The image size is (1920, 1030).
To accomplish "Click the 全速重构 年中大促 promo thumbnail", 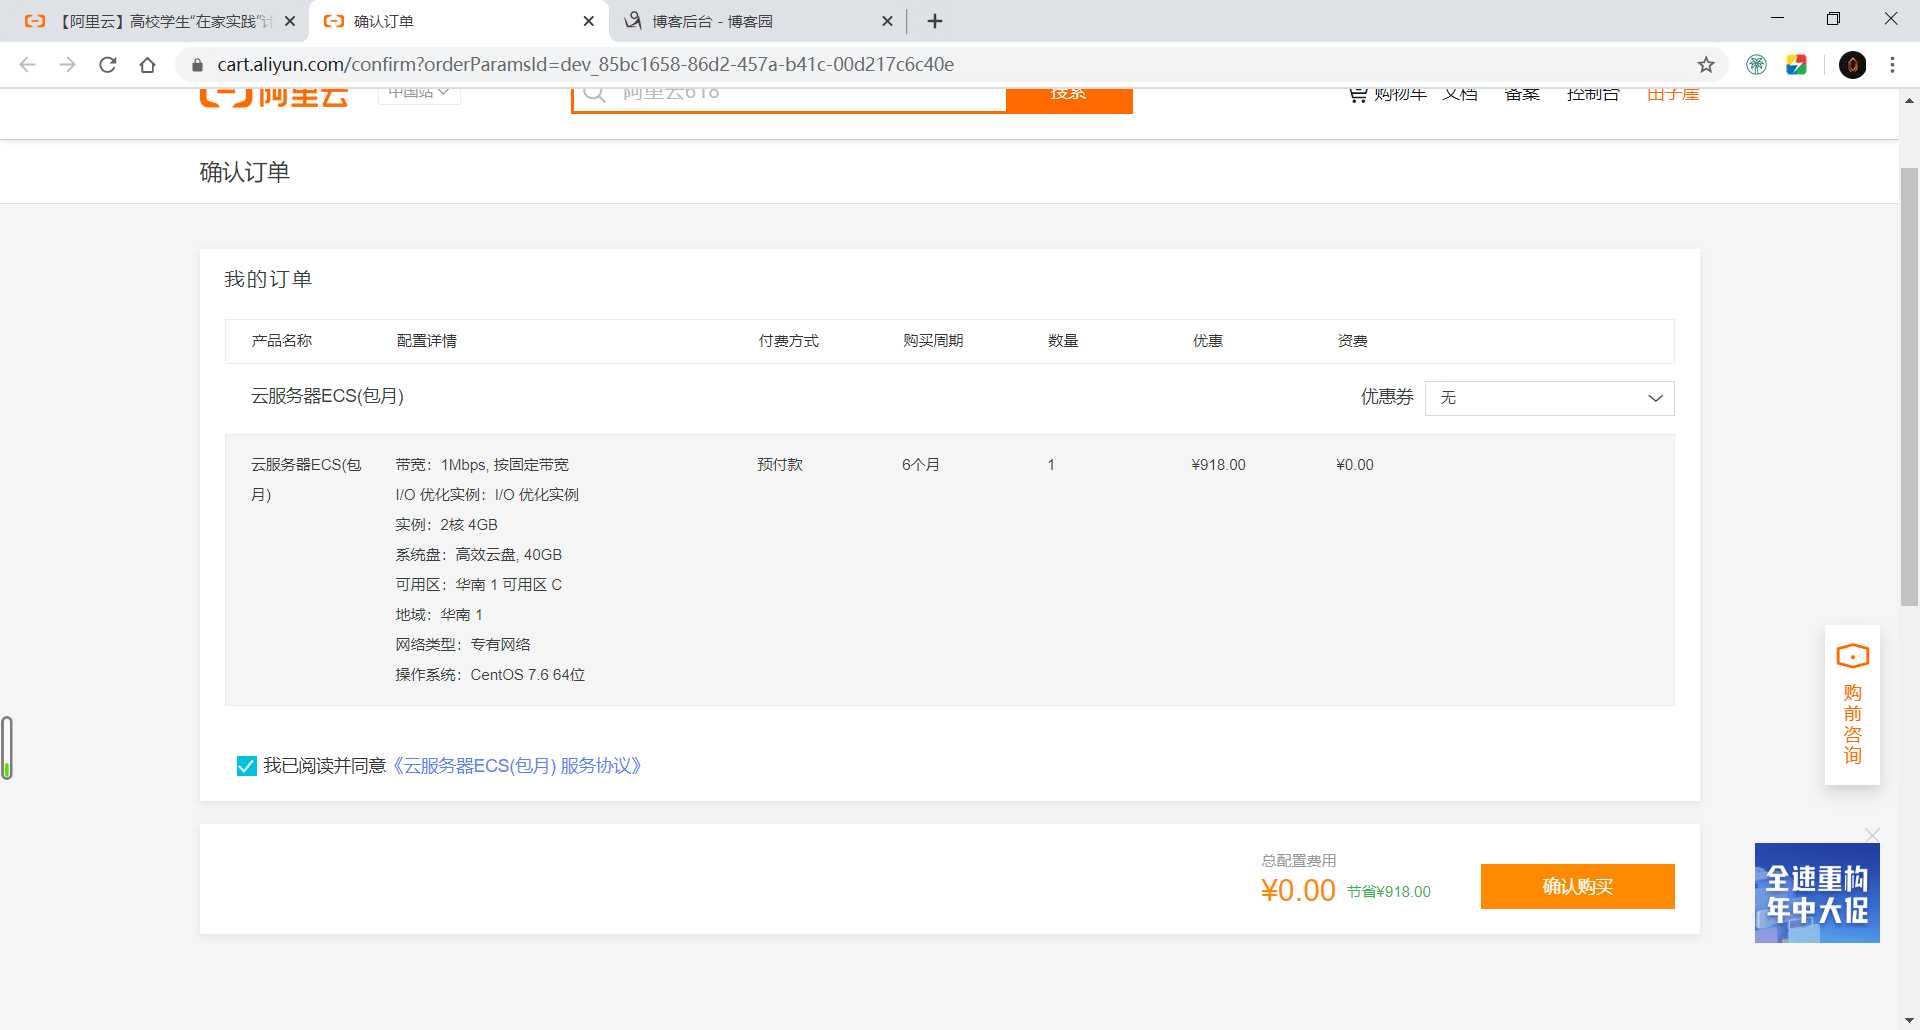I will click(x=1817, y=893).
